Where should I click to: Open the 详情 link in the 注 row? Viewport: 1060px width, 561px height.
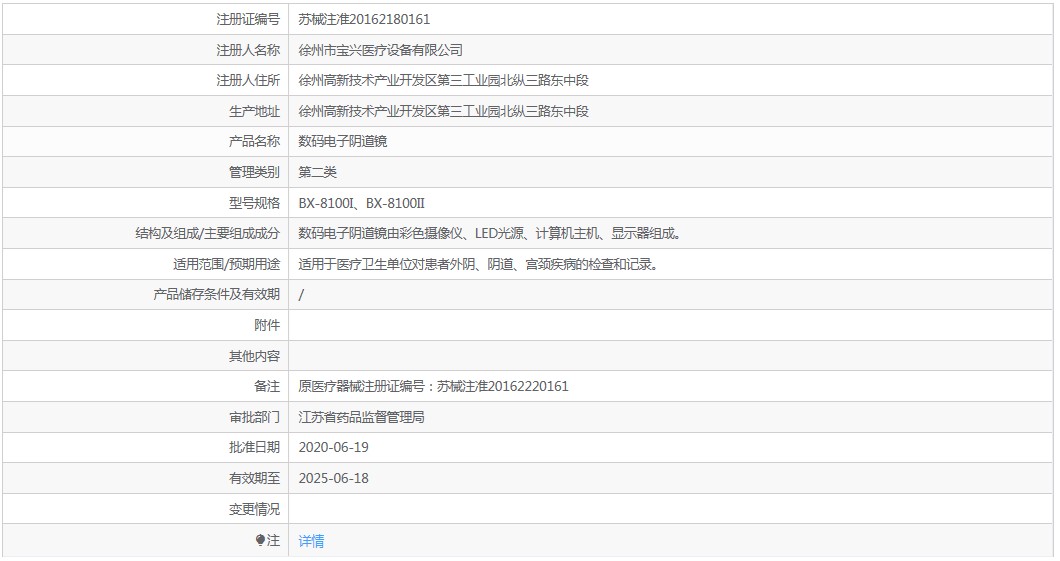311,541
